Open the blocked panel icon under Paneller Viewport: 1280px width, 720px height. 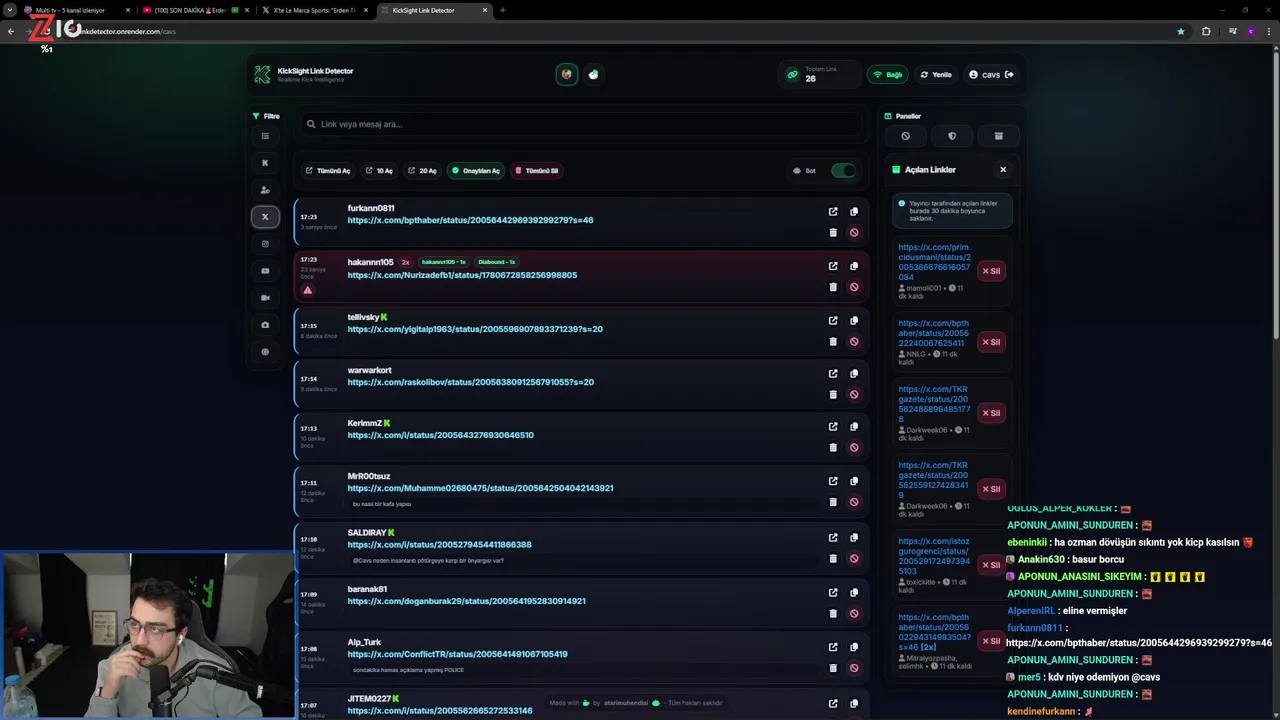(x=906, y=136)
